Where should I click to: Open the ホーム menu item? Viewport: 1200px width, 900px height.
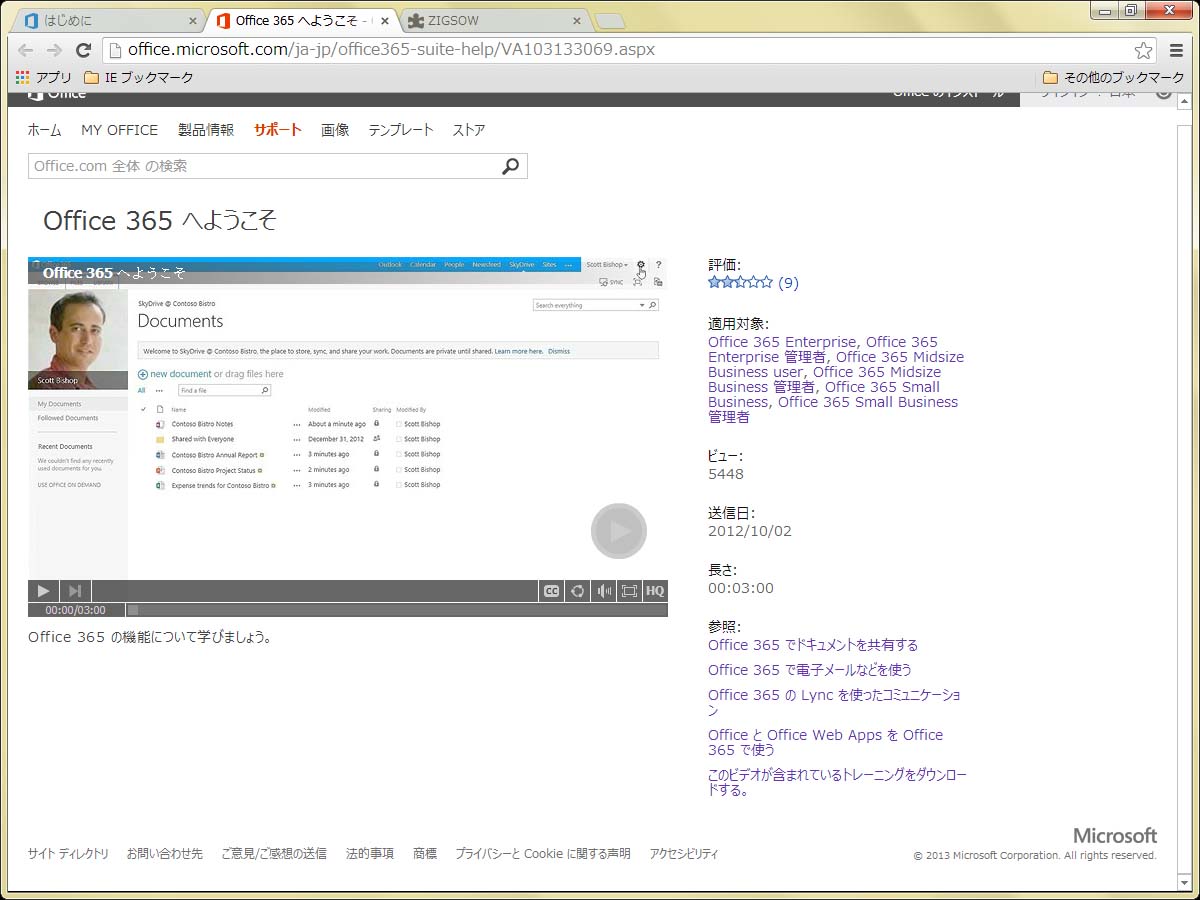pyautogui.click(x=44, y=130)
